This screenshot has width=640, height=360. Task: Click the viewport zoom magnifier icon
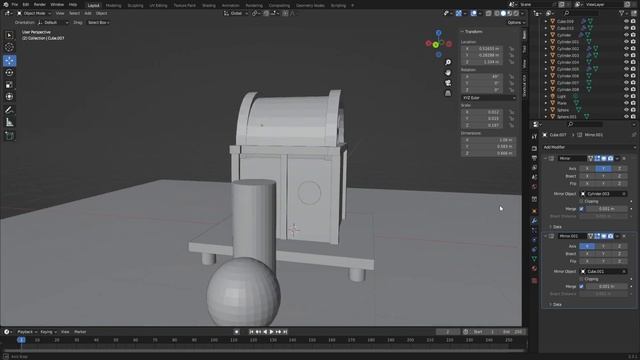(448, 62)
